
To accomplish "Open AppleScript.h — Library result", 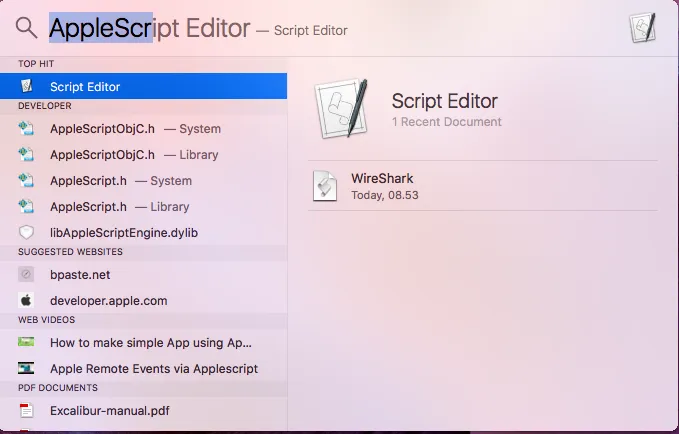I will pos(143,207).
